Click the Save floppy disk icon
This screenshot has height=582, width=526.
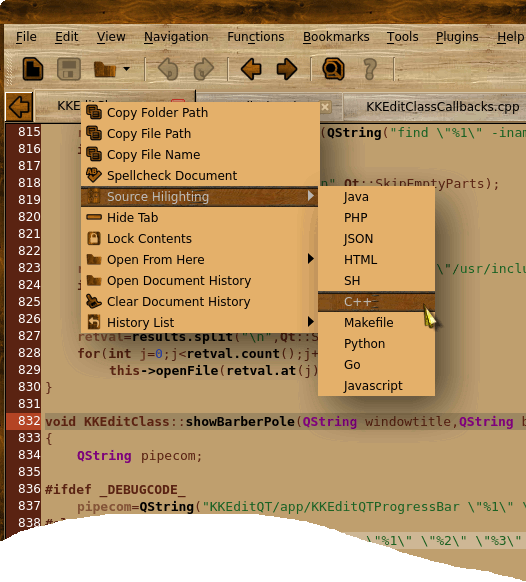[x=69, y=69]
